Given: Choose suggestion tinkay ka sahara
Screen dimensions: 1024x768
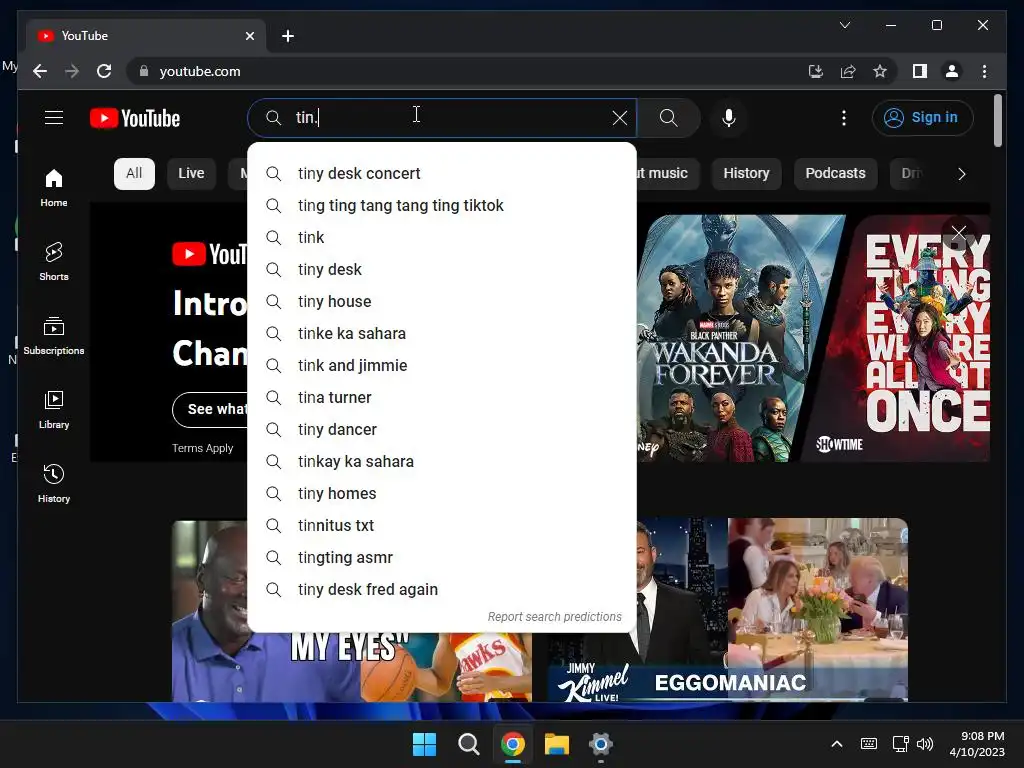Looking at the screenshot, I should click(442, 461).
